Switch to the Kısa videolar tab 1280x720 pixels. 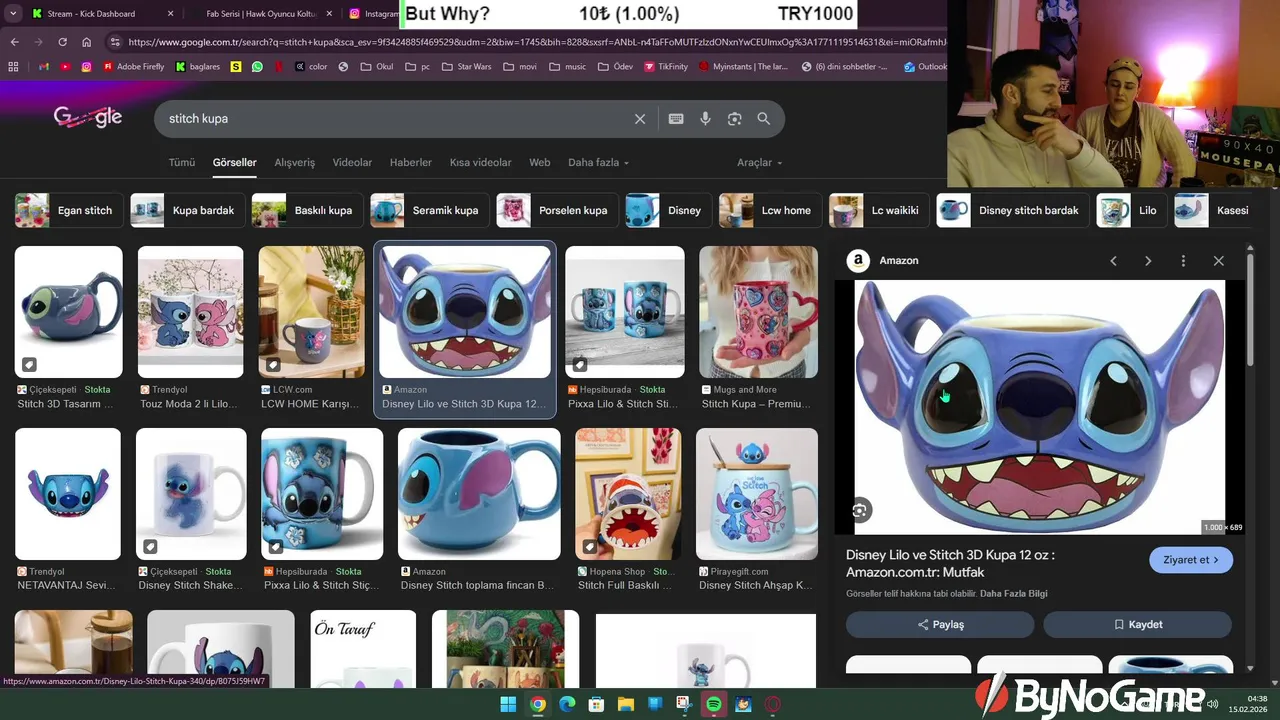(x=480, y=162)
